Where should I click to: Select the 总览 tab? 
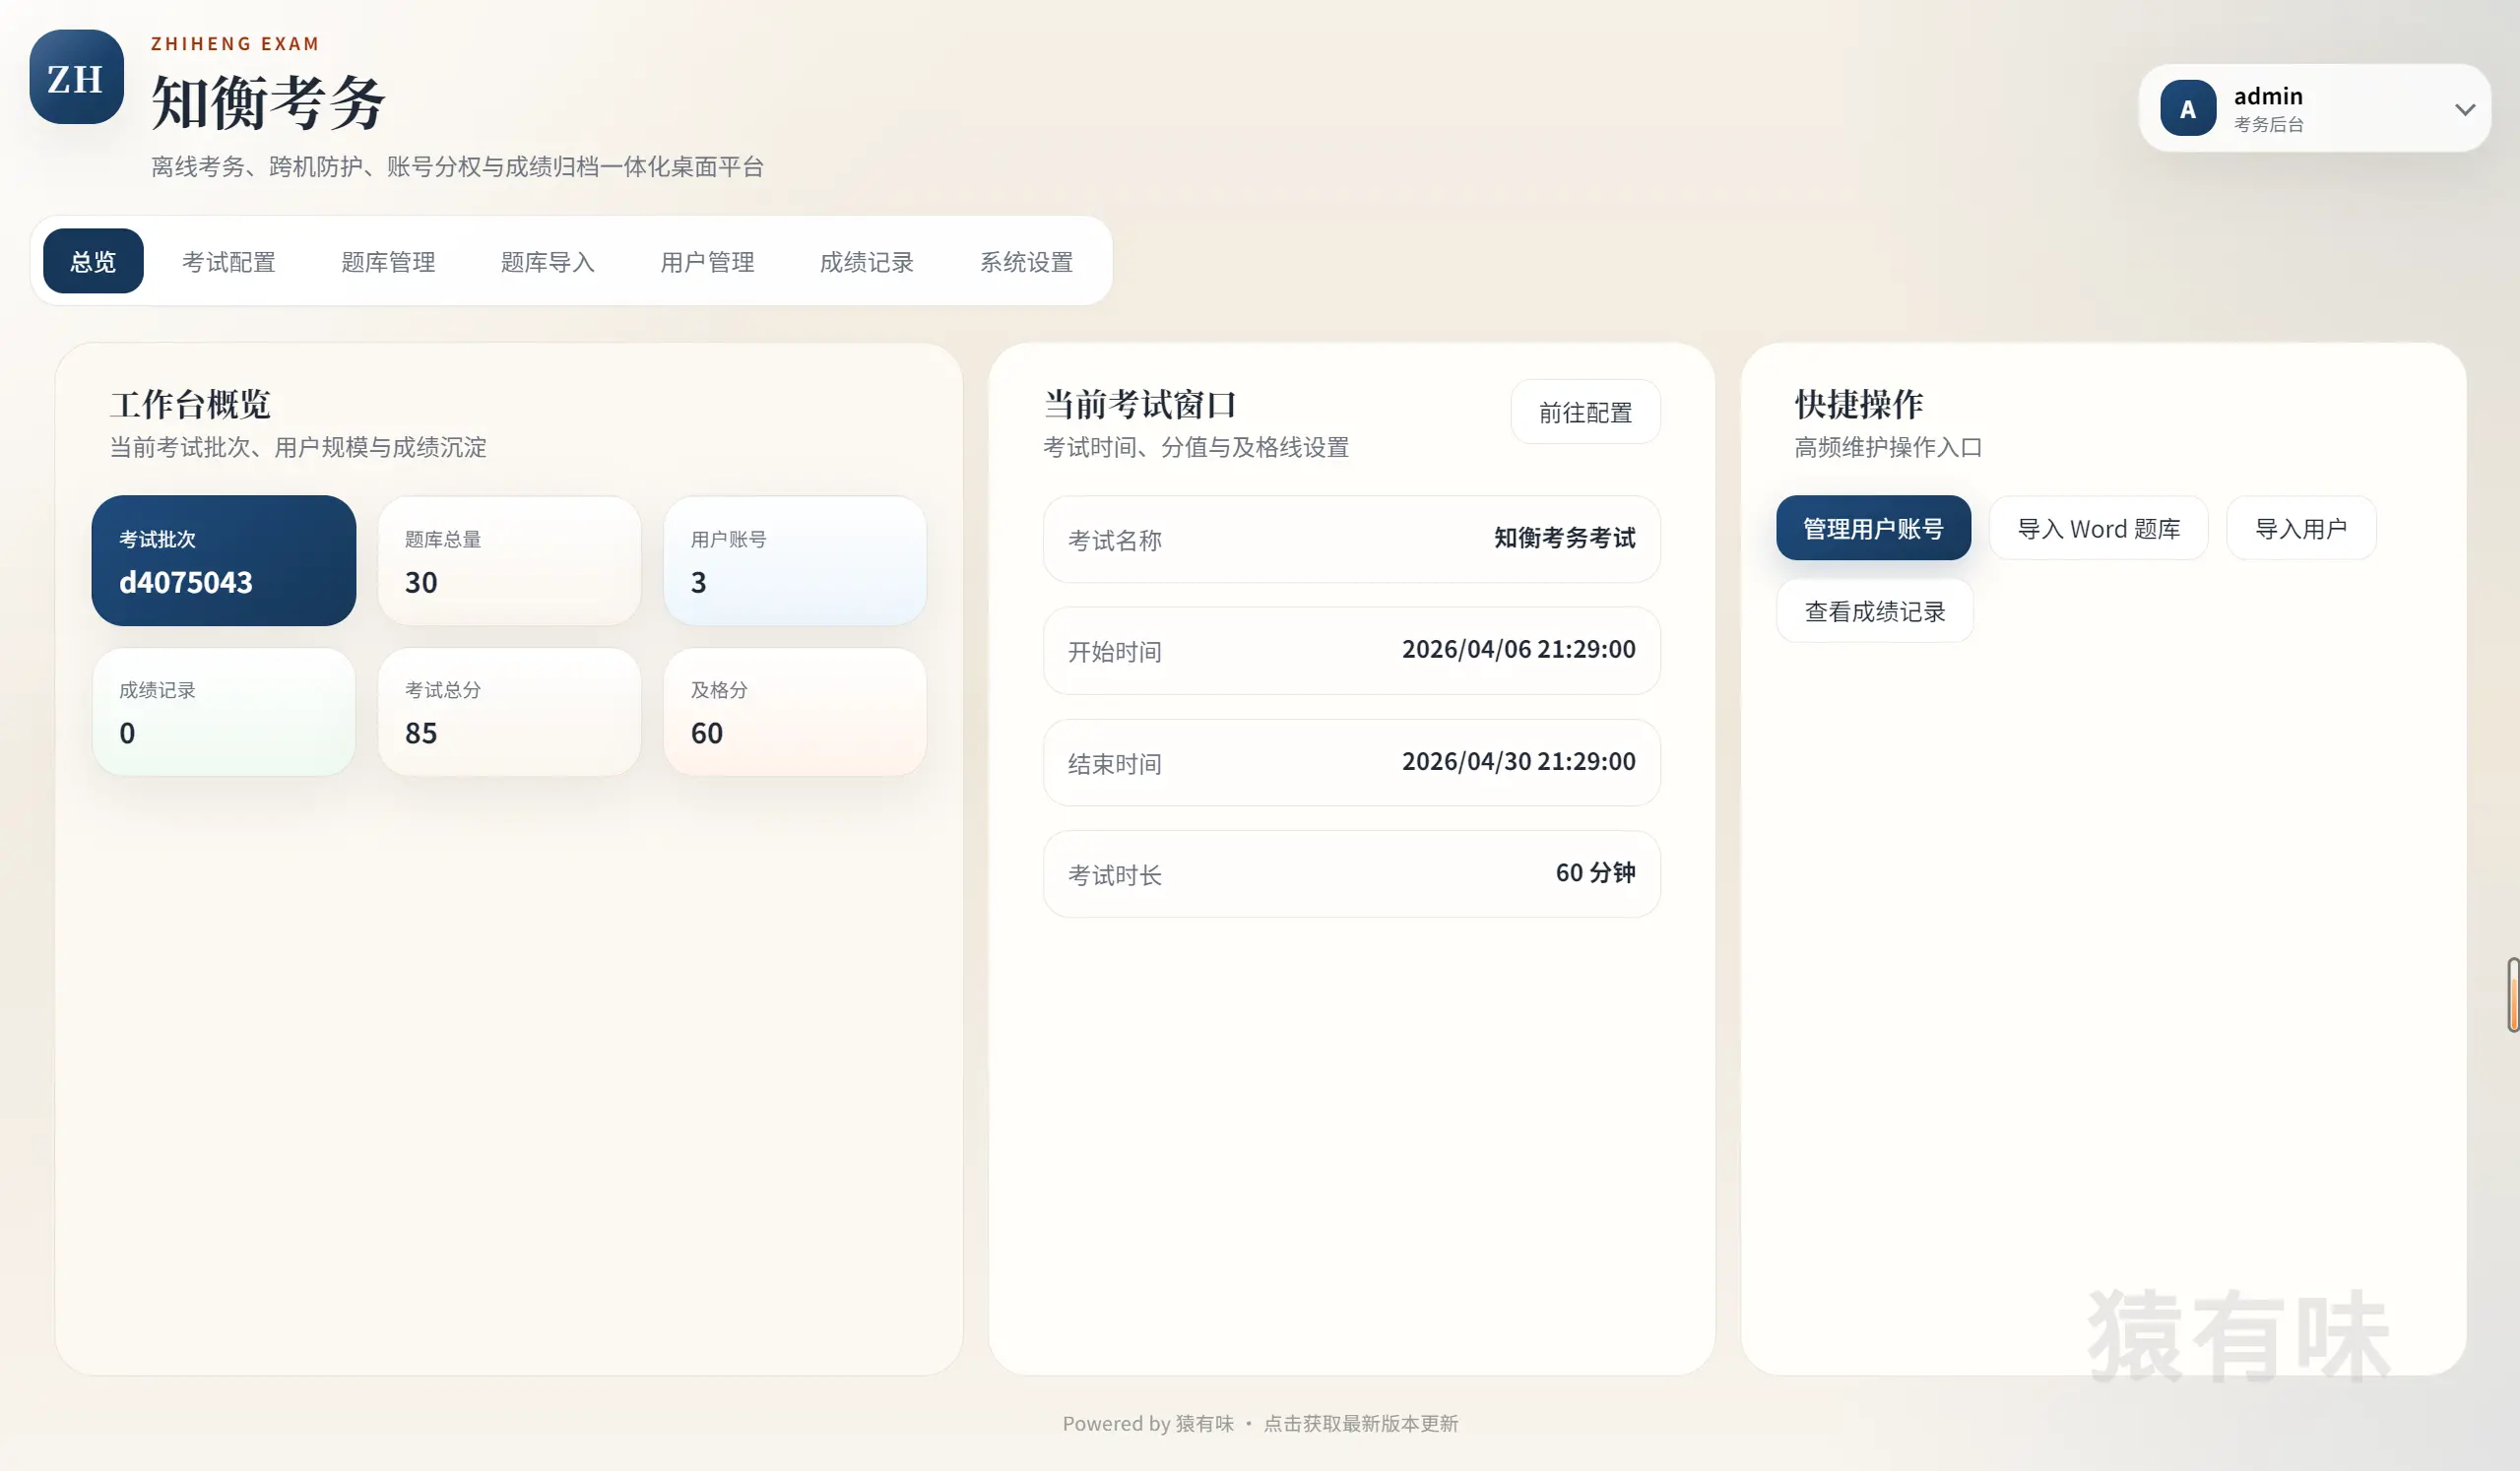92,261
